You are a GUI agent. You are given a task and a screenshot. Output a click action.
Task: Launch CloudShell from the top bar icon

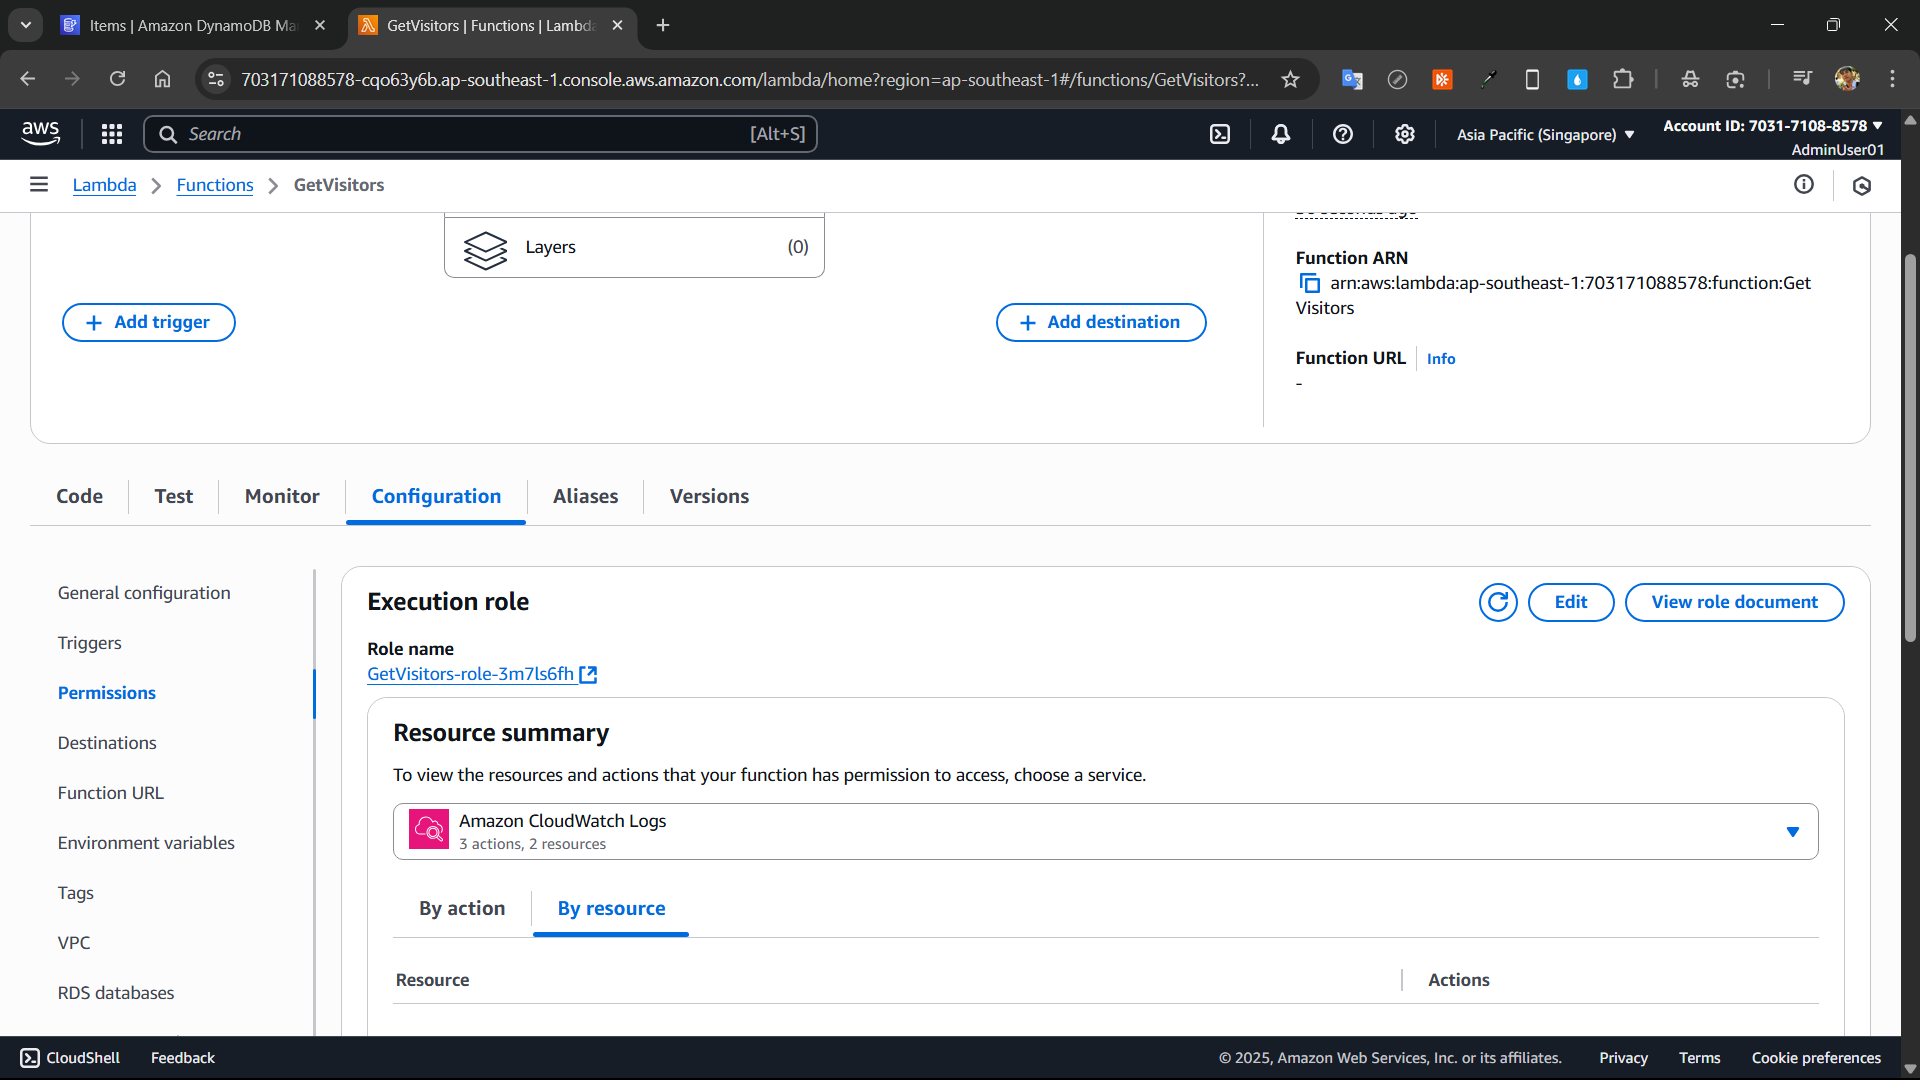coord(1220,134)
